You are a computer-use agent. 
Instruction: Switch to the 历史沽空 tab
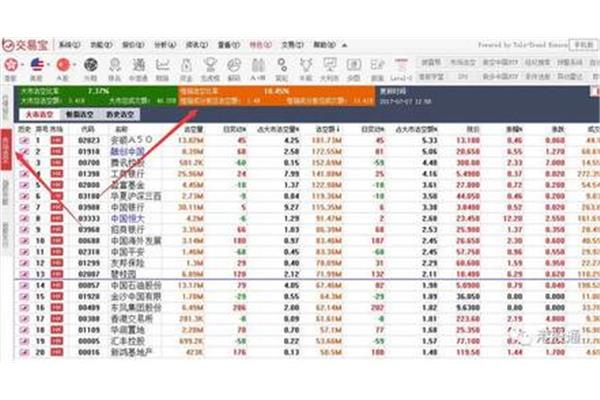point(120,114)
